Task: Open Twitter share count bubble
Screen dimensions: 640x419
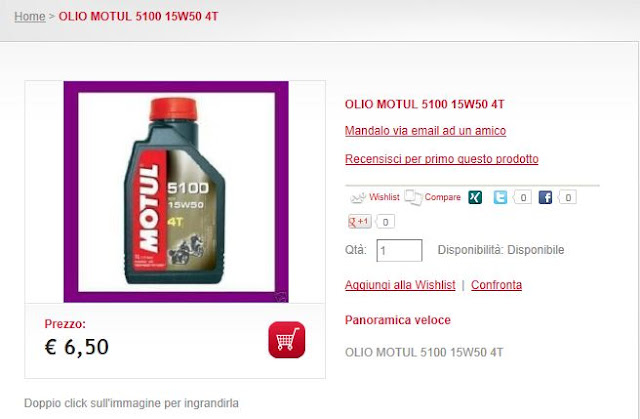Action: (x=522, y=197)
